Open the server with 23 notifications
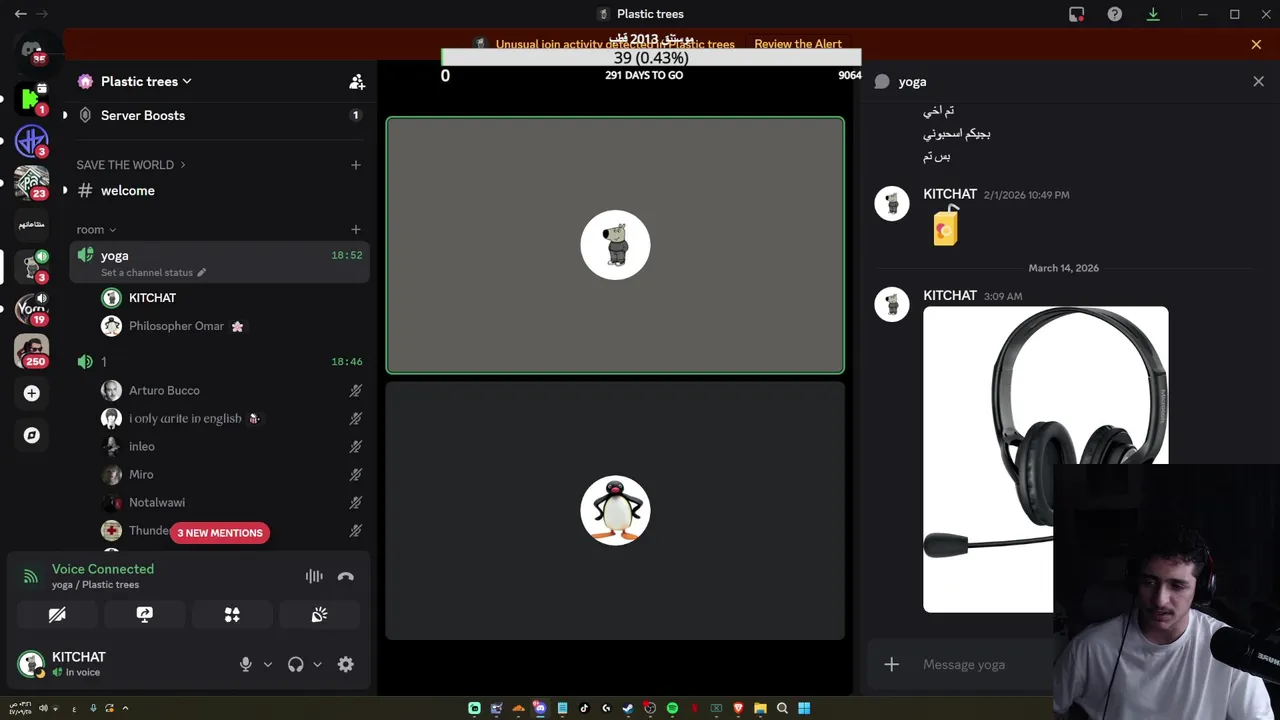This screenshot has height=720, width=1280. tap(31, 182)
